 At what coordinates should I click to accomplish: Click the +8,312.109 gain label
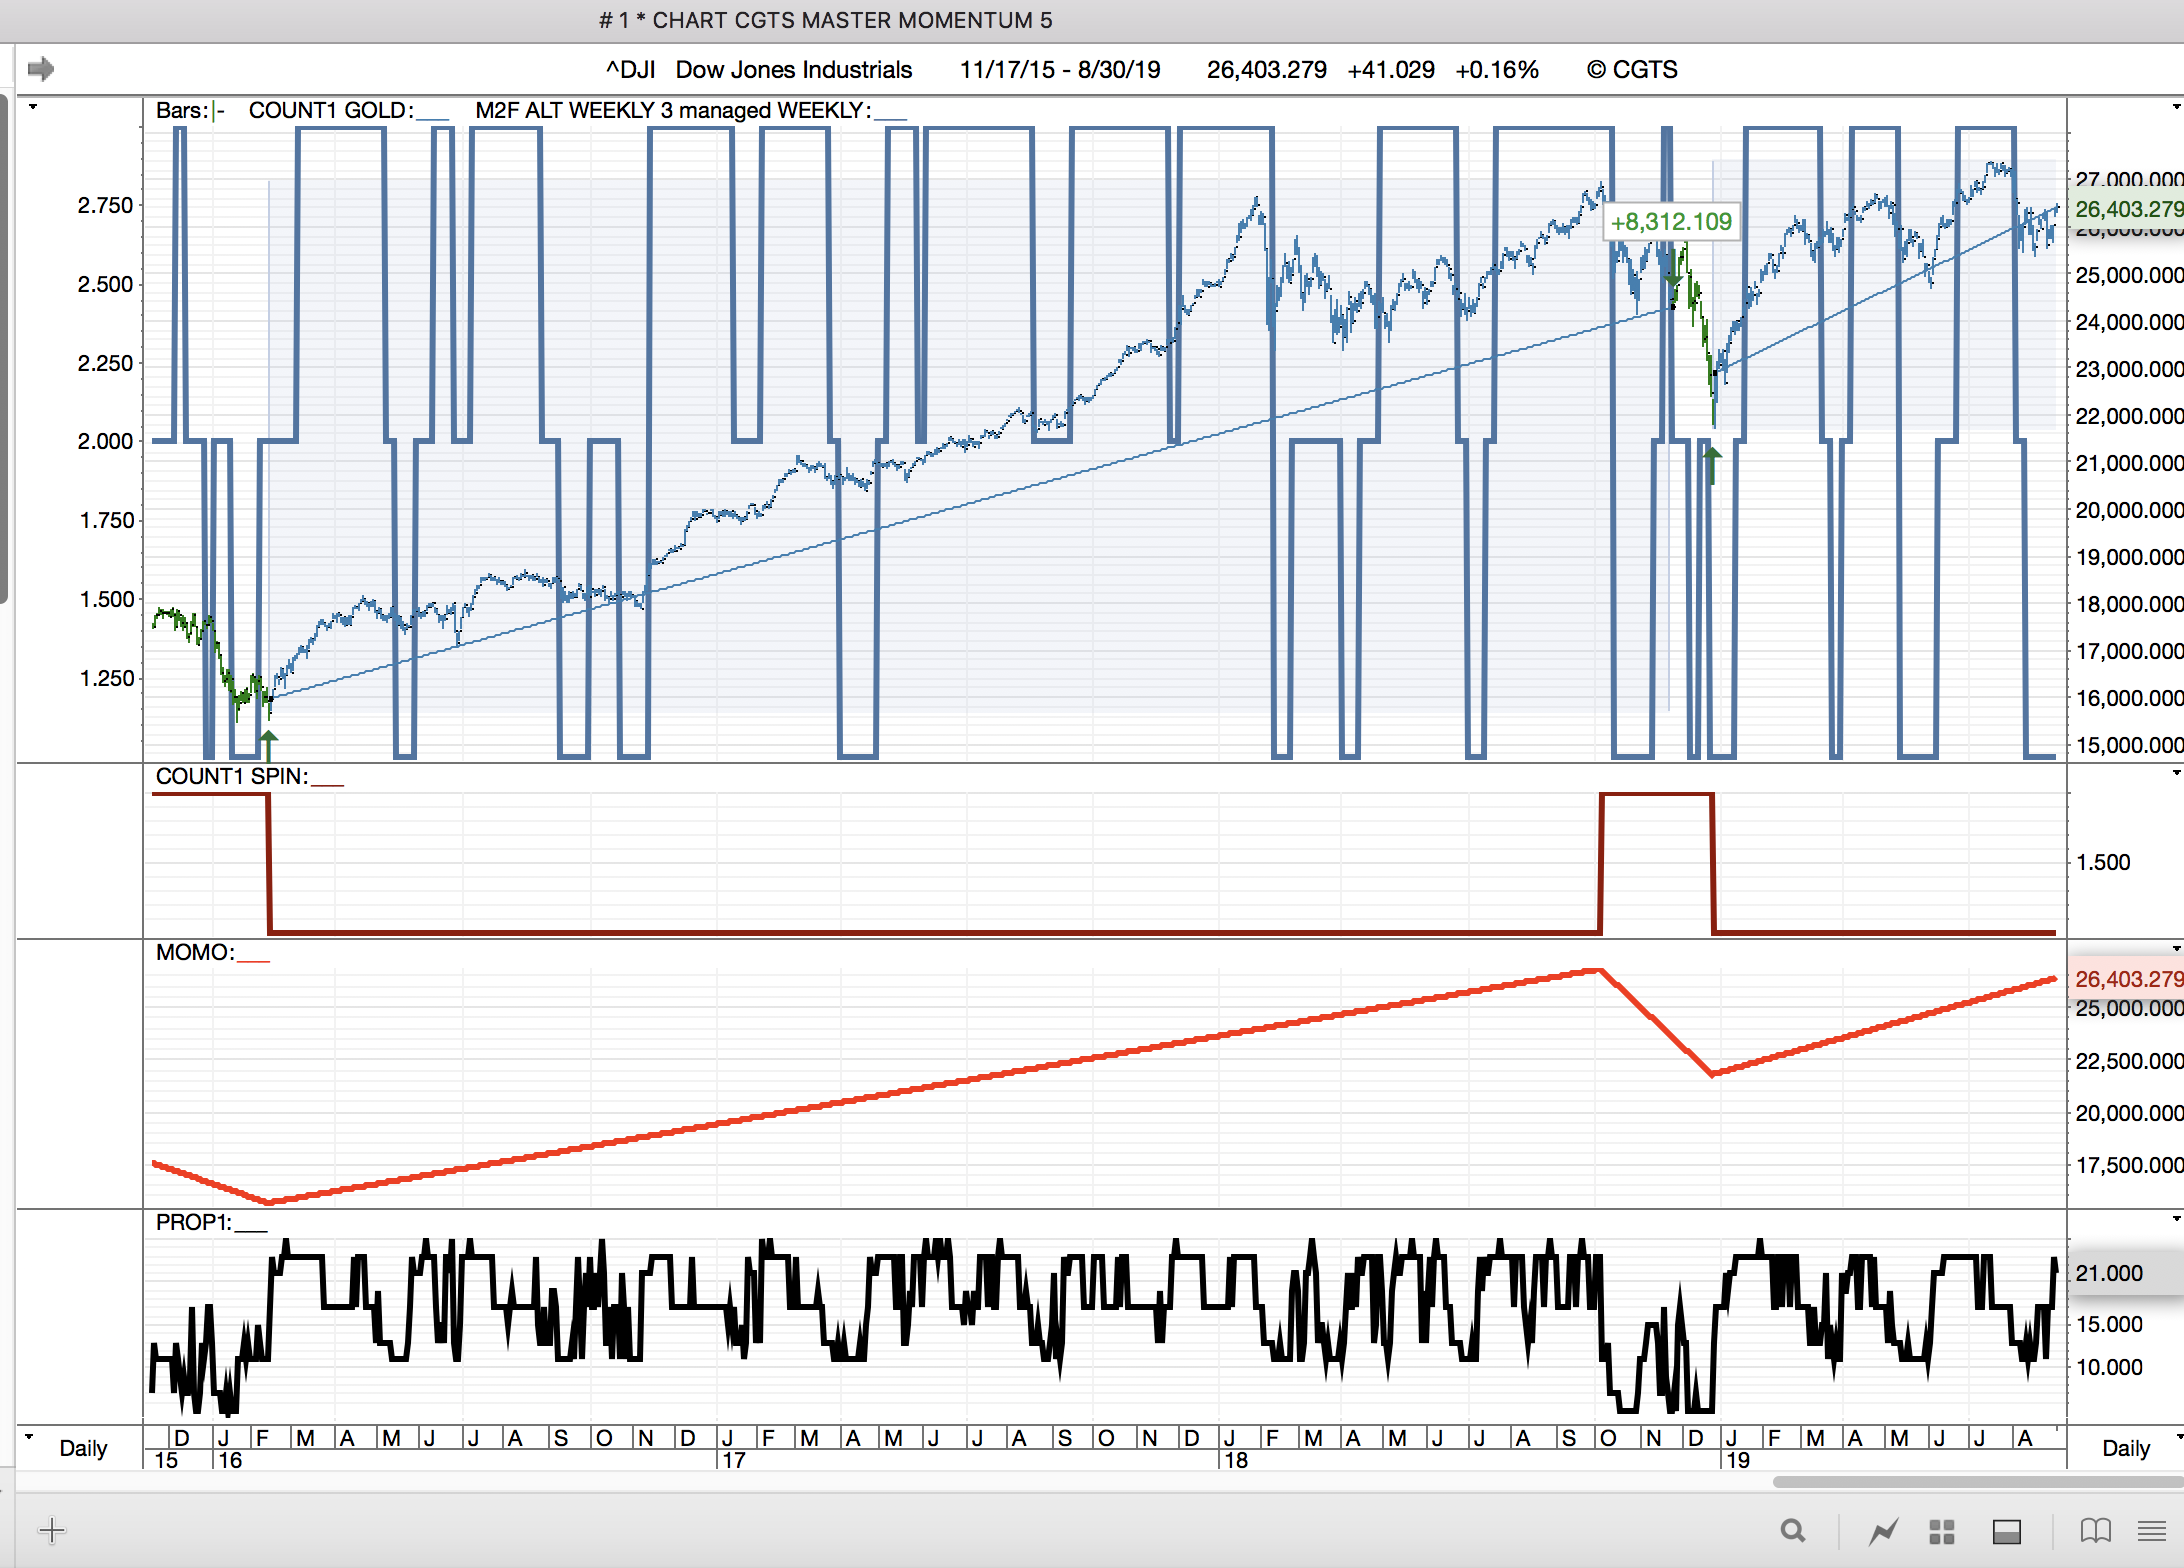point(1671,222)
